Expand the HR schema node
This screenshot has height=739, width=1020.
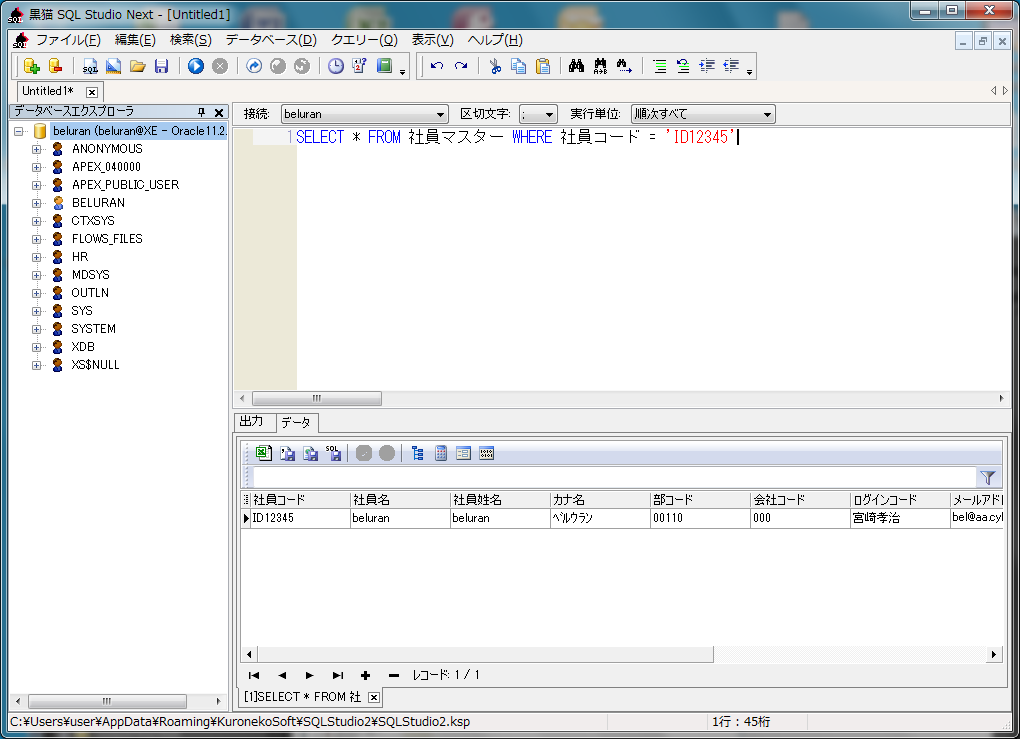(36, 257)
